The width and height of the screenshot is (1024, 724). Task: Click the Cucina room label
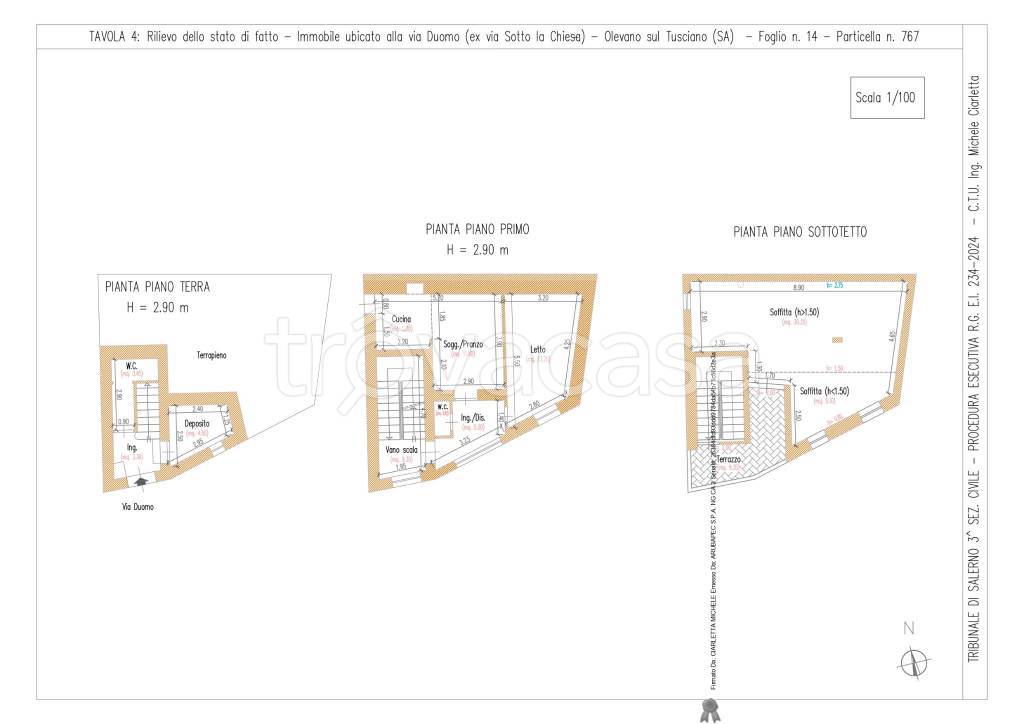tap(402, 319)
